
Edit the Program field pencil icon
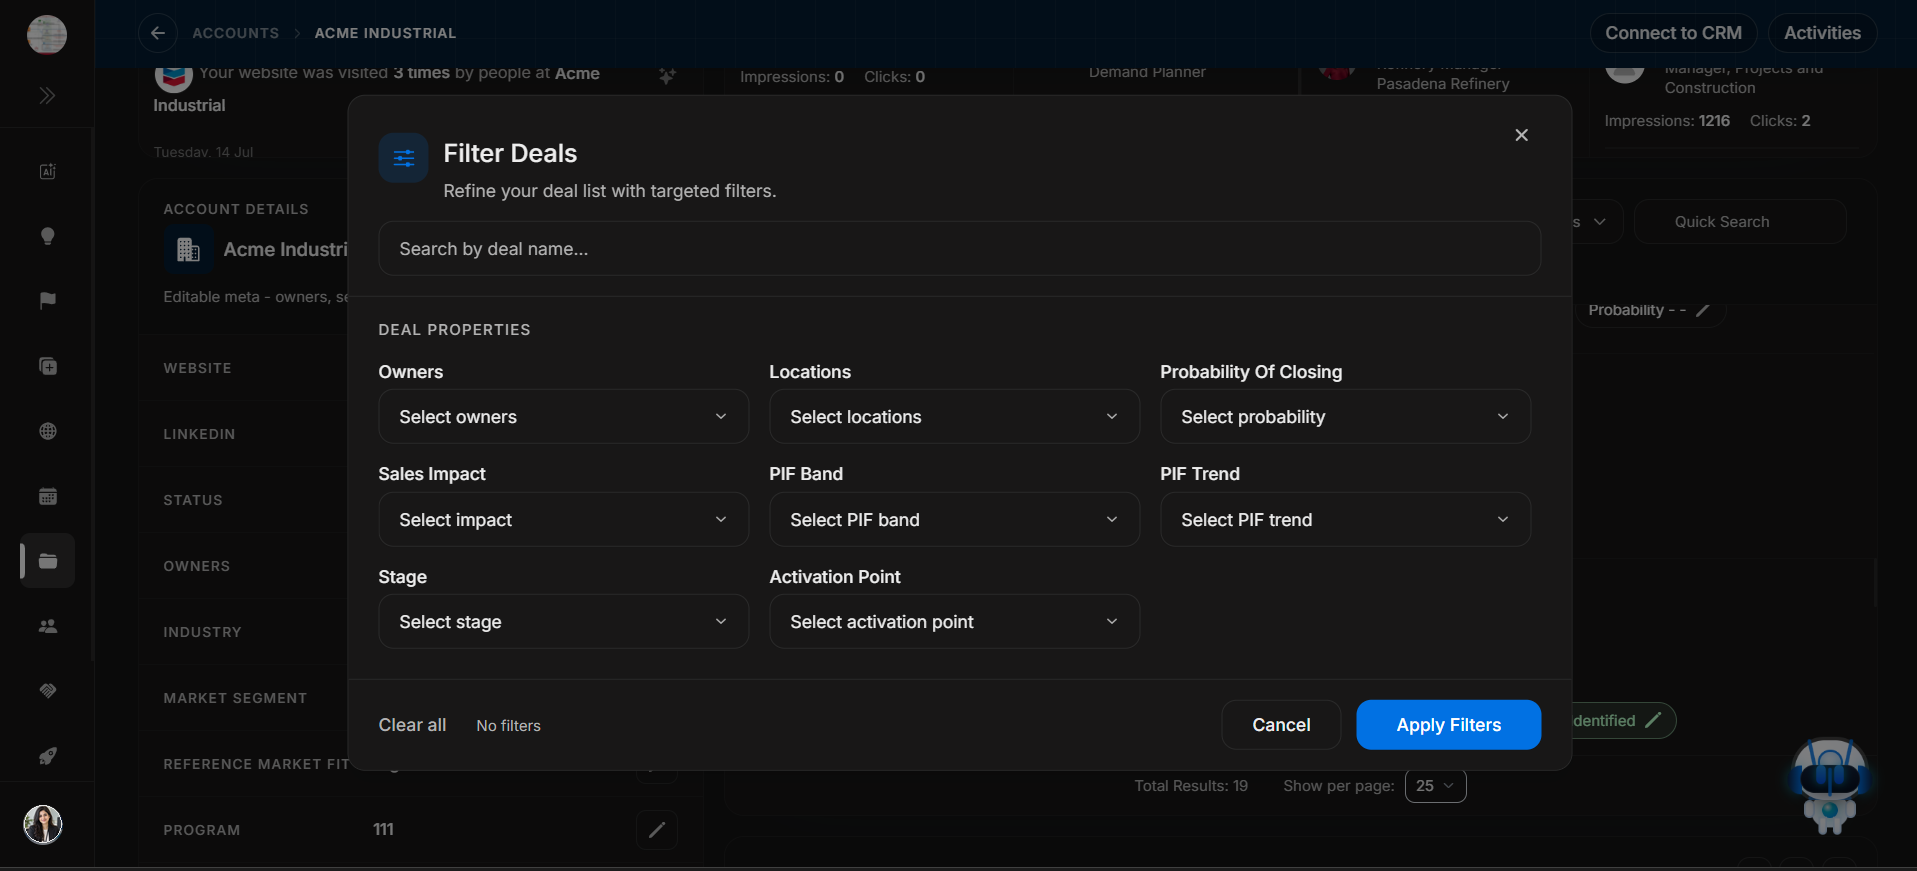pos(657,830)
